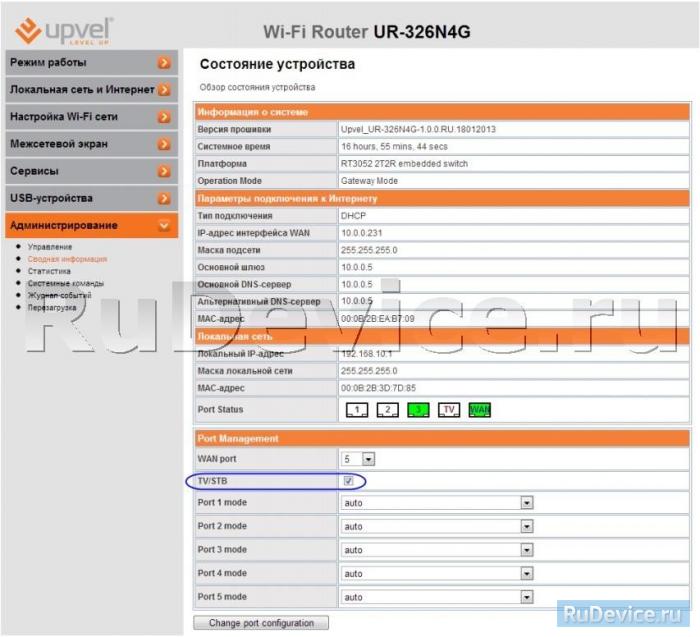Viewport: 700px width, 637px height.
Task: Click arrow icon beside Локальная сеть и Интернет
Action: pyautogui.click(x=164, y=90)
